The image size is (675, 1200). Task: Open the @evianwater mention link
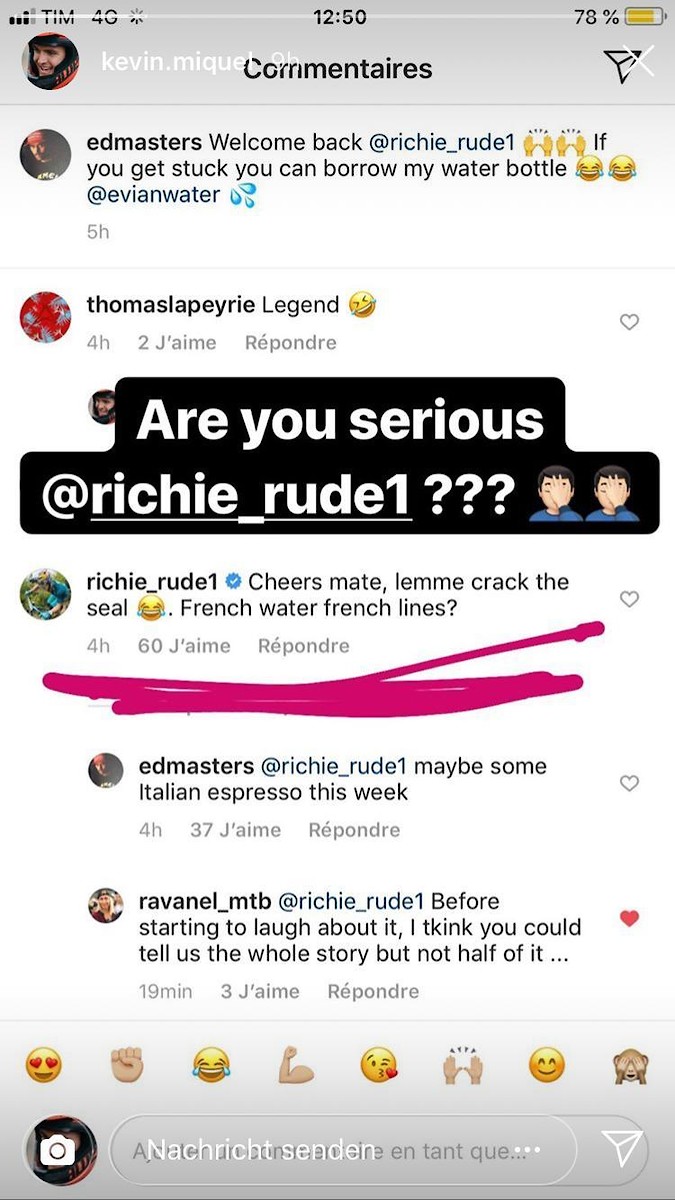pos(153,195)
